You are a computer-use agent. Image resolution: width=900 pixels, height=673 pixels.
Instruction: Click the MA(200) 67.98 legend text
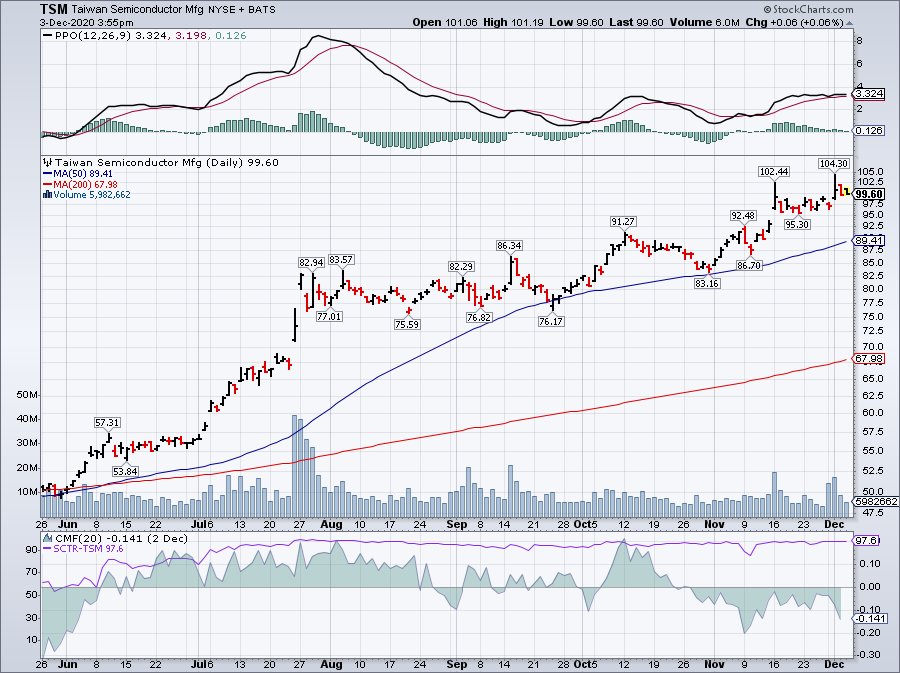(x=86, y=185)
